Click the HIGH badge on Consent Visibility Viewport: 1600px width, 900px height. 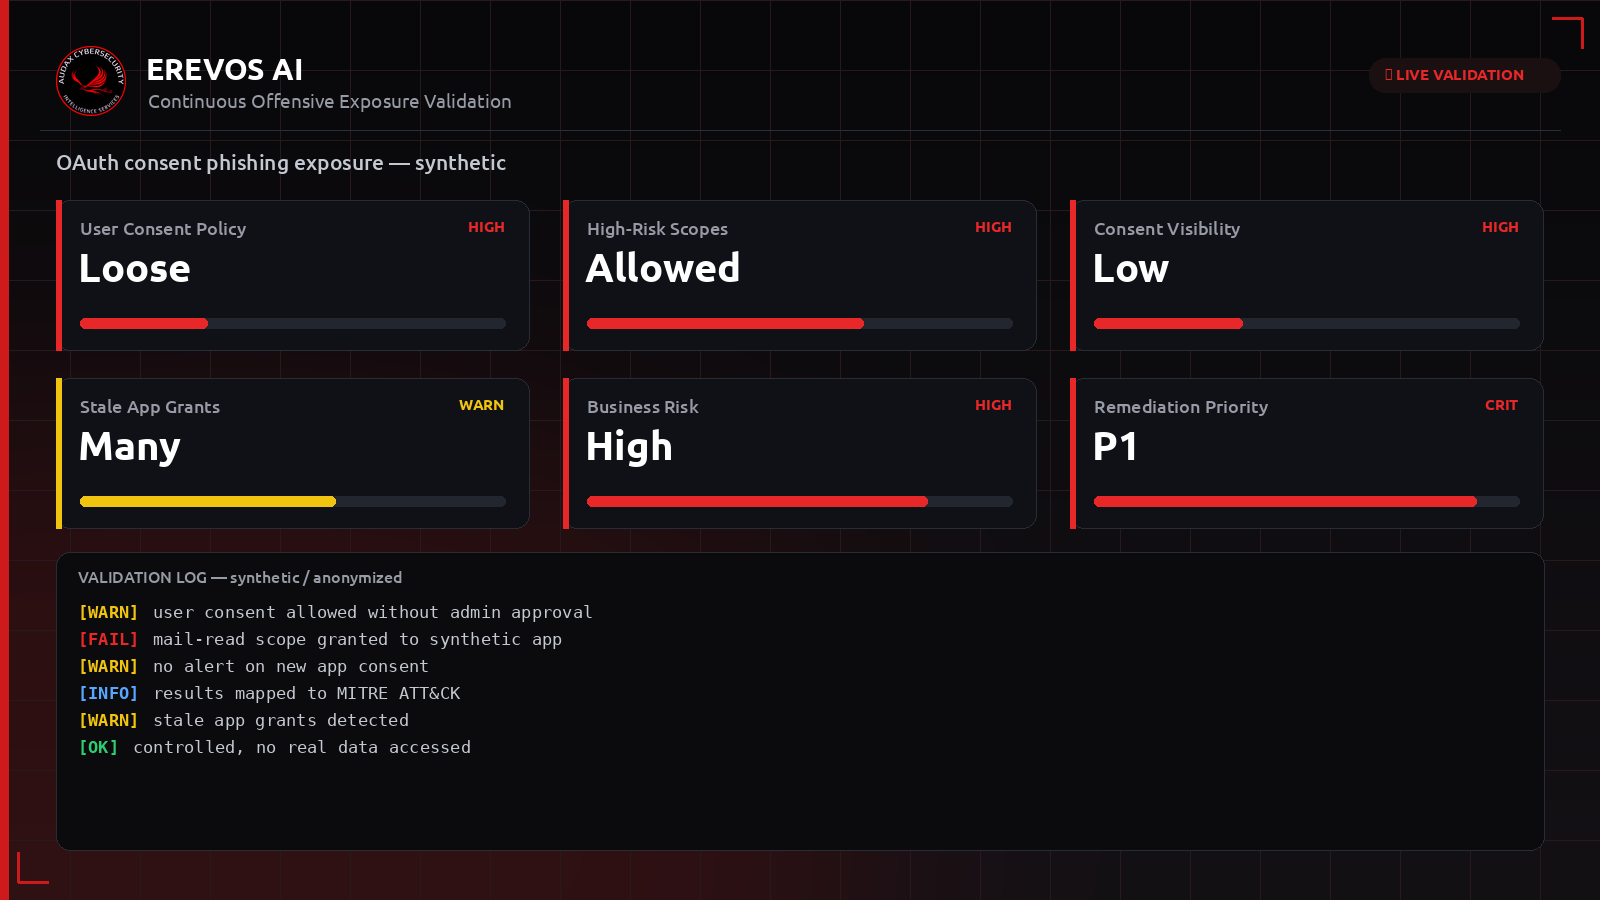tap(1500, 227)
